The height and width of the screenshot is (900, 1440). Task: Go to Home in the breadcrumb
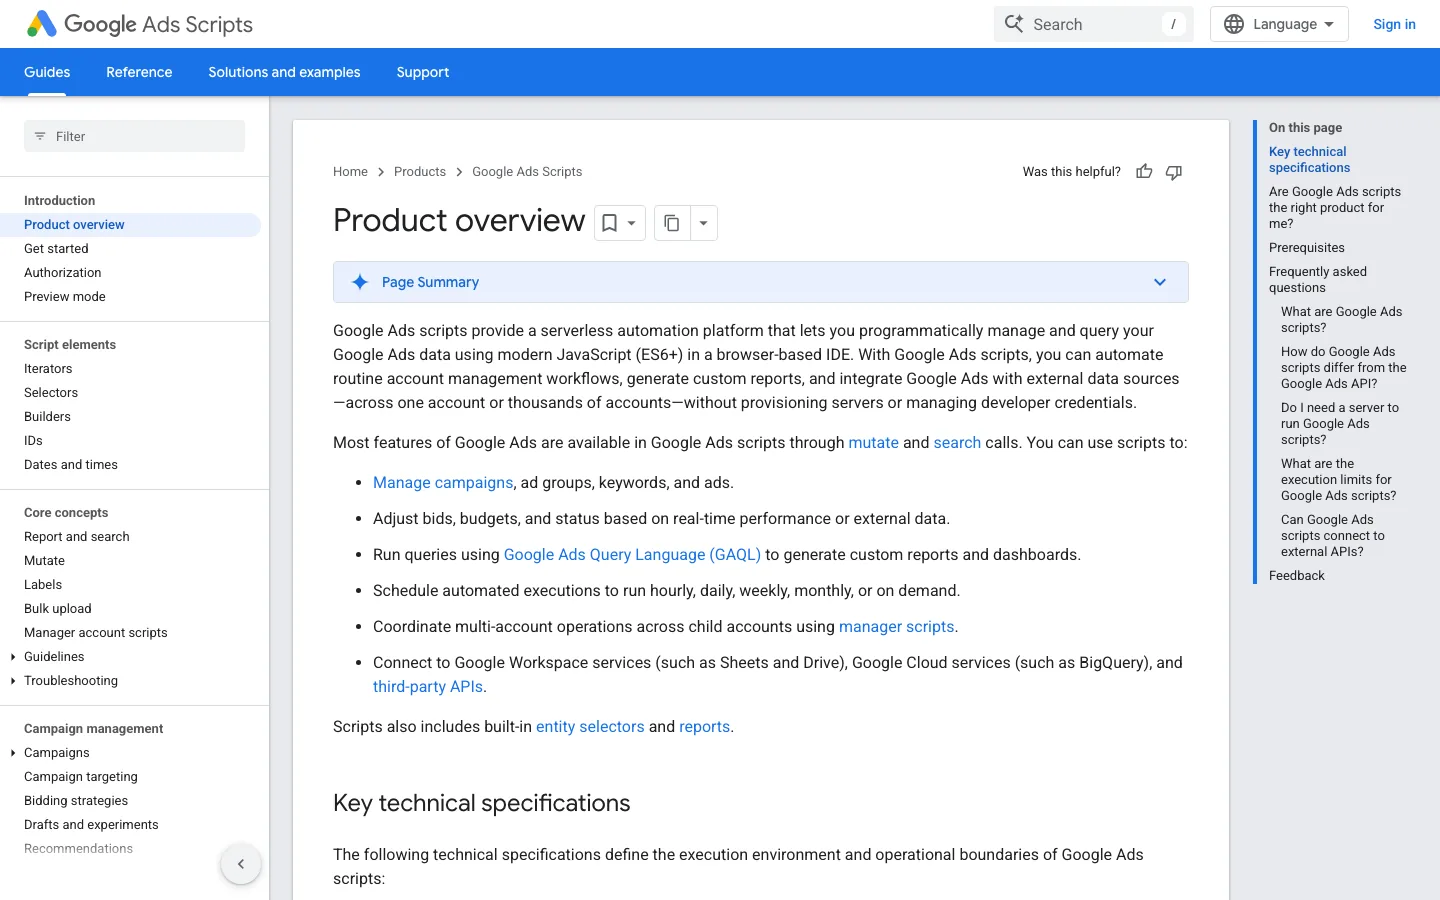[x=350, y=172]
